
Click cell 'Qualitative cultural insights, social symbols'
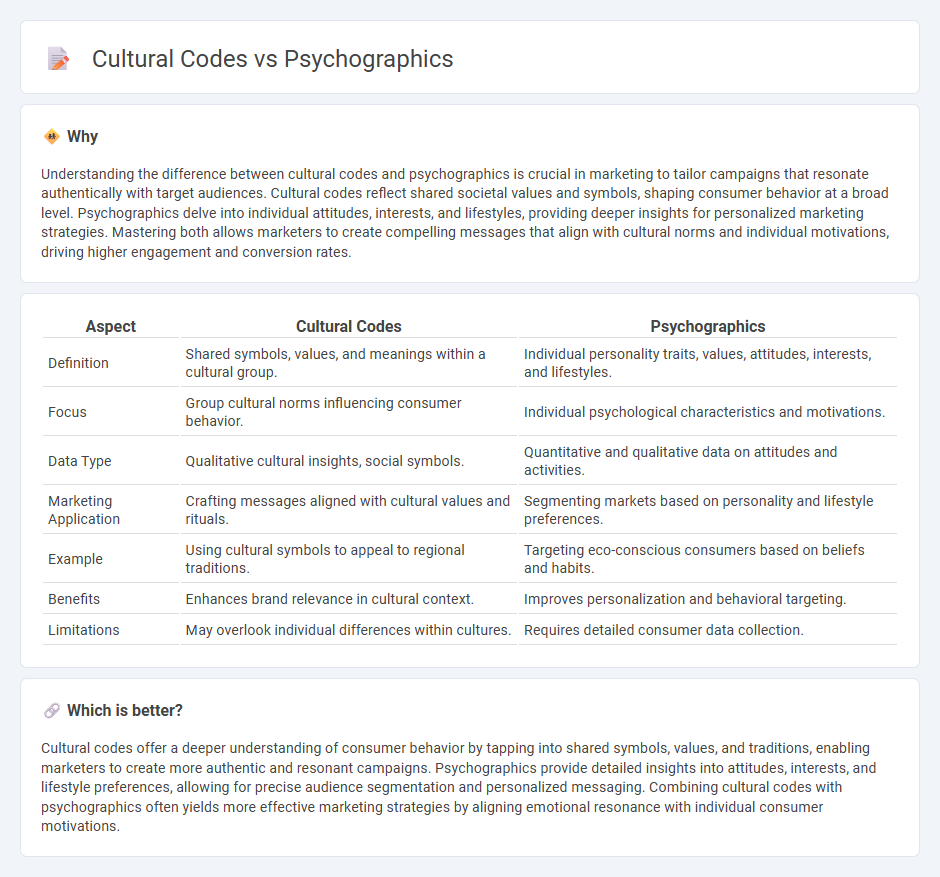click(x=348, y=461)
